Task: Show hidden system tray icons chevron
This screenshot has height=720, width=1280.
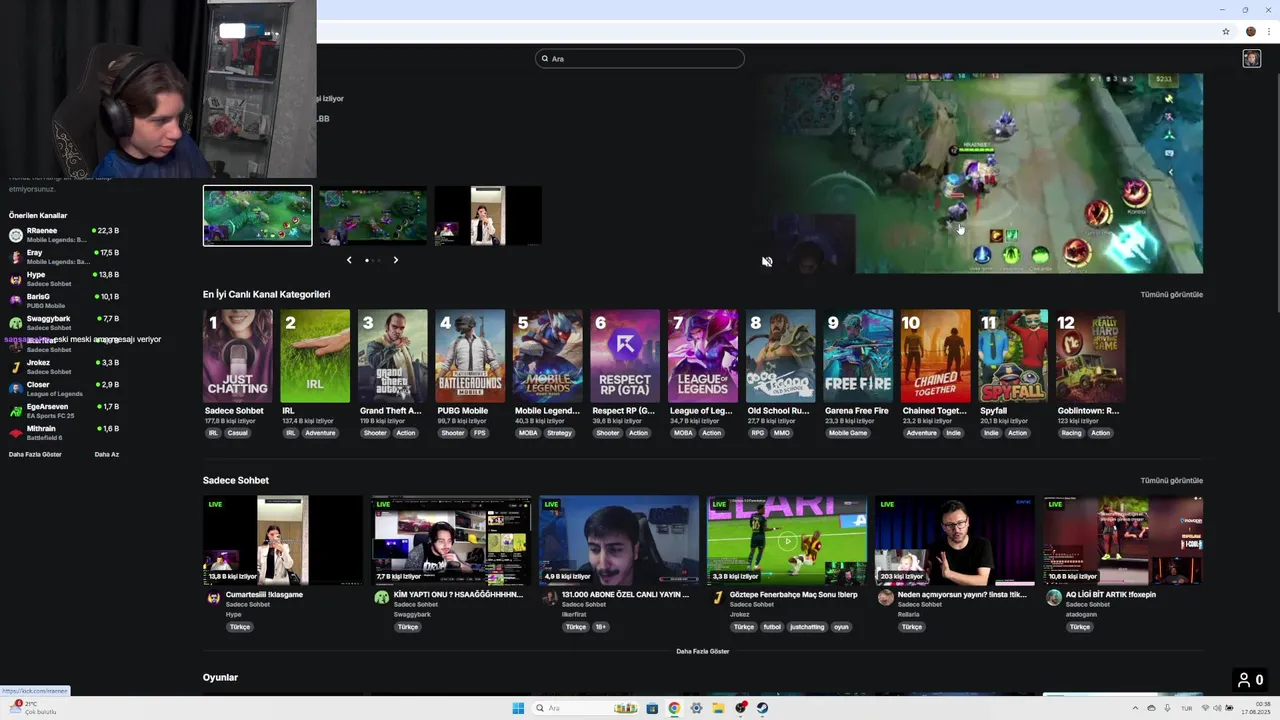Action: click(x=1135, y=708)
